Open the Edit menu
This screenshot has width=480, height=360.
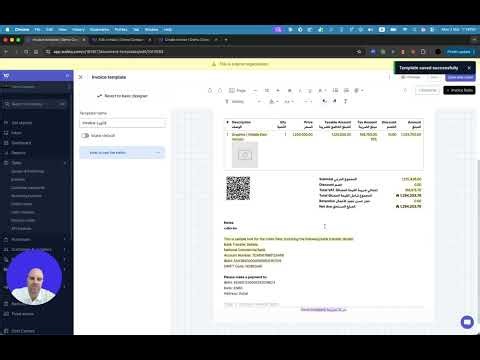point(49,30)
